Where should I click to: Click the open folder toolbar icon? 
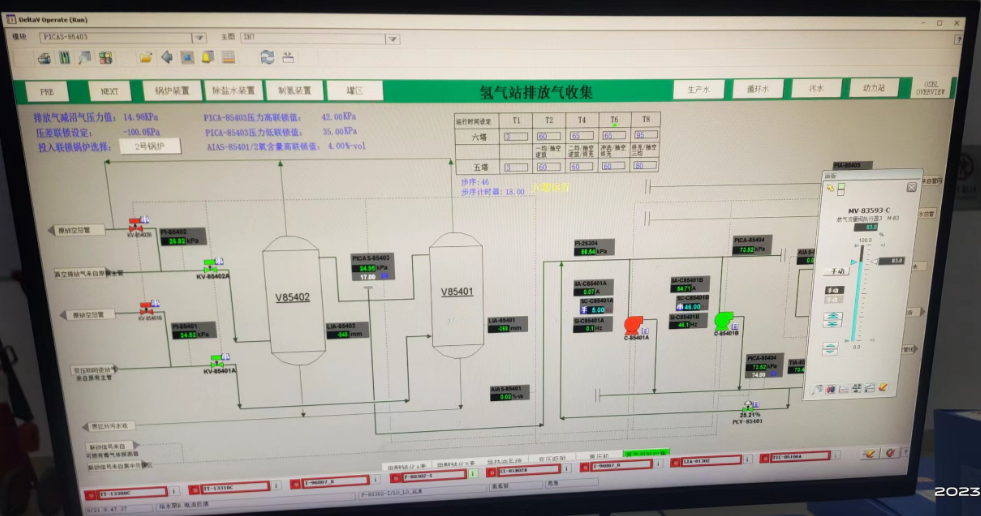(x=146, y=57)
